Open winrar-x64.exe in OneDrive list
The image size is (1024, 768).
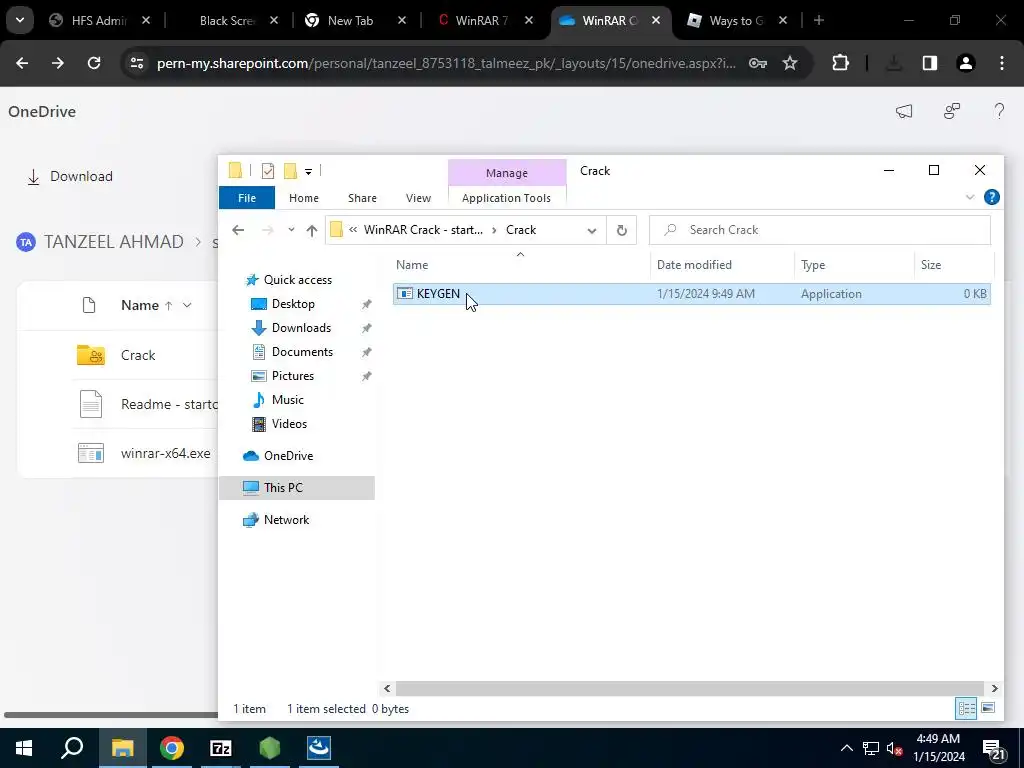[165, 453]
